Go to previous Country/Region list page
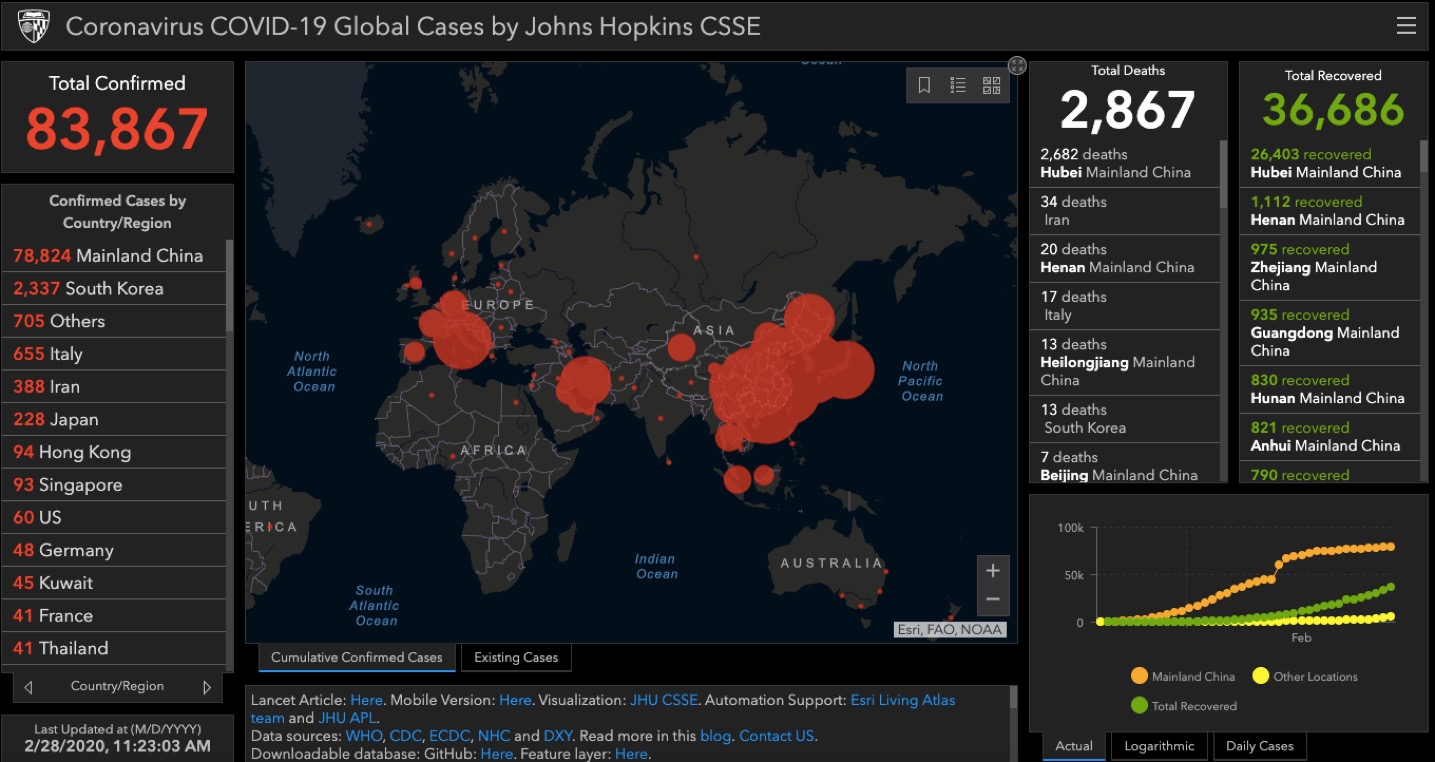Viewport: 1435px width, 762px height. coord(28,687)
